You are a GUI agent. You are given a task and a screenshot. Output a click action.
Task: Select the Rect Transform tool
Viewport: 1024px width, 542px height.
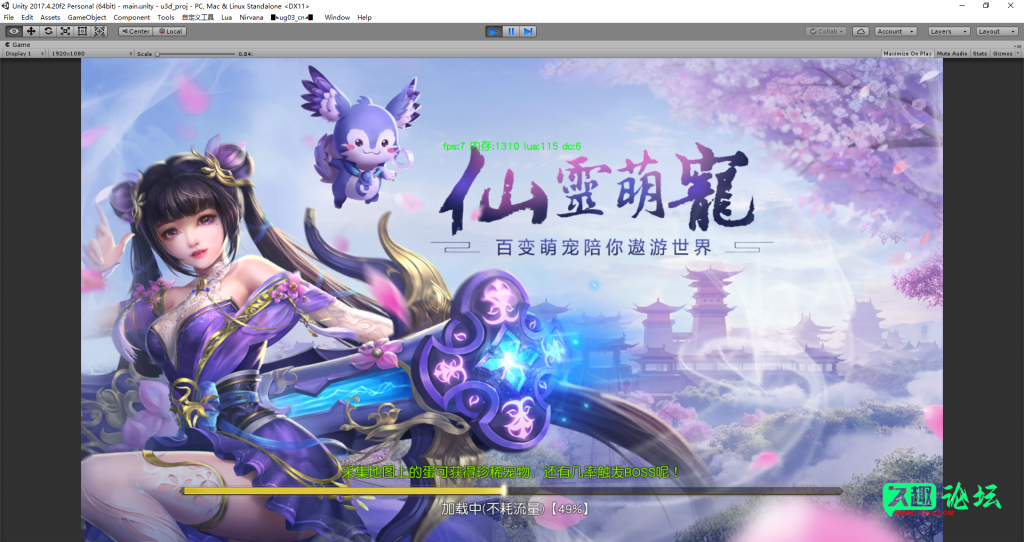click(x=82, y=31)
